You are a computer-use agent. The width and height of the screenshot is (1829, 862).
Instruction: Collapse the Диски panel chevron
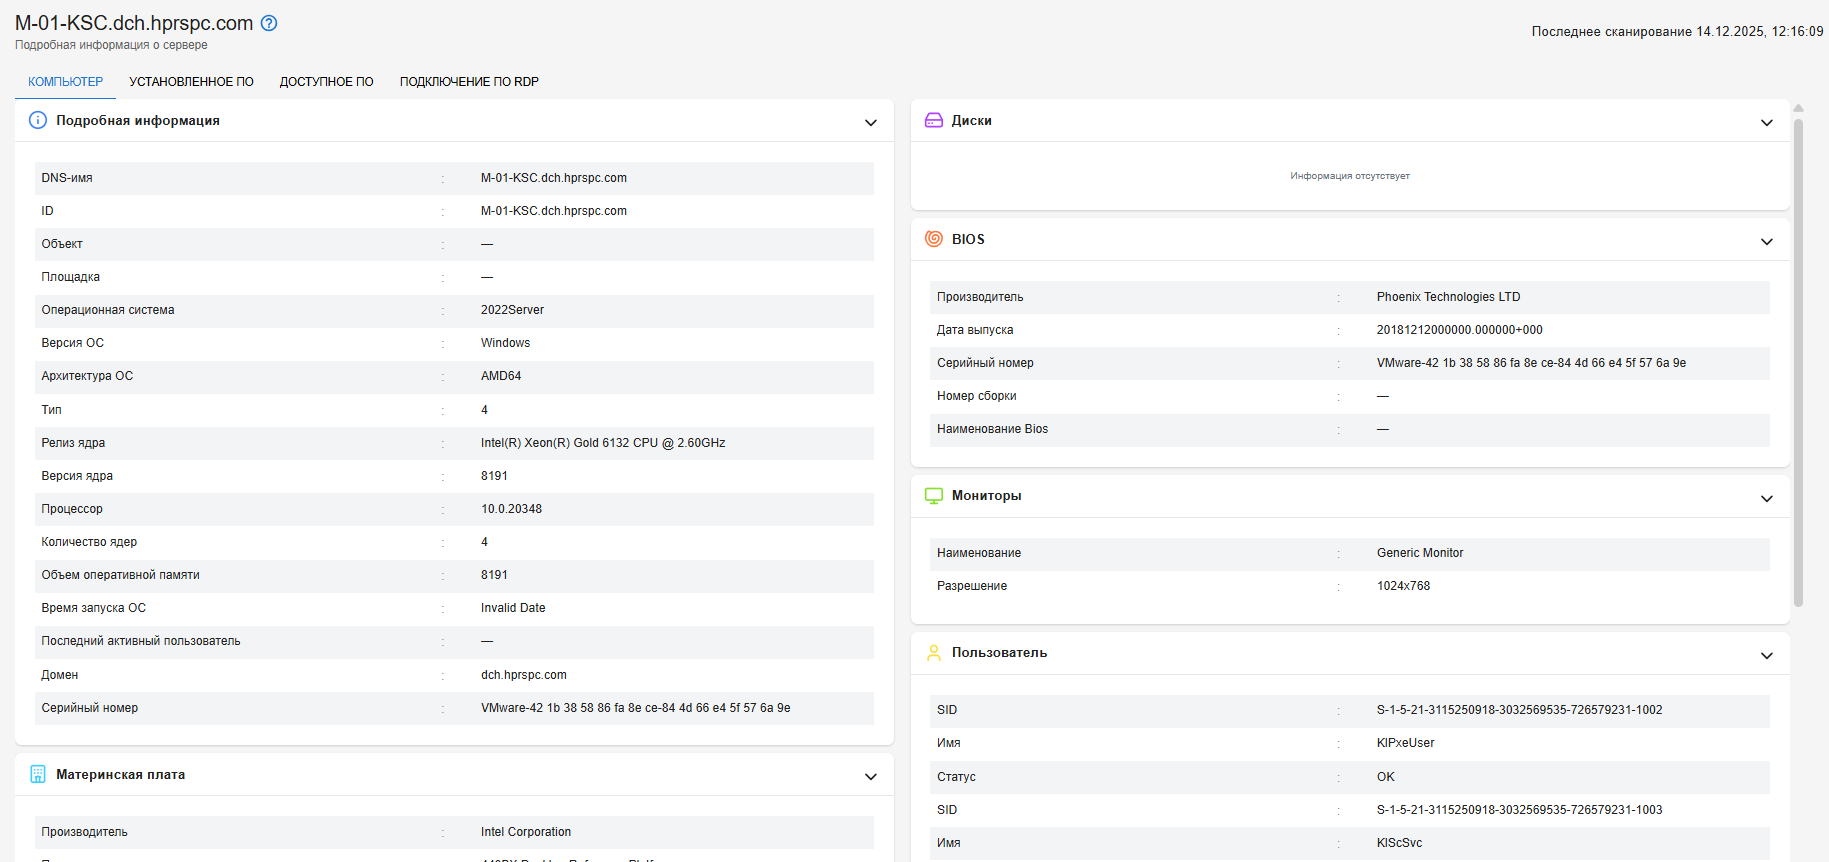click(1767, 122)
